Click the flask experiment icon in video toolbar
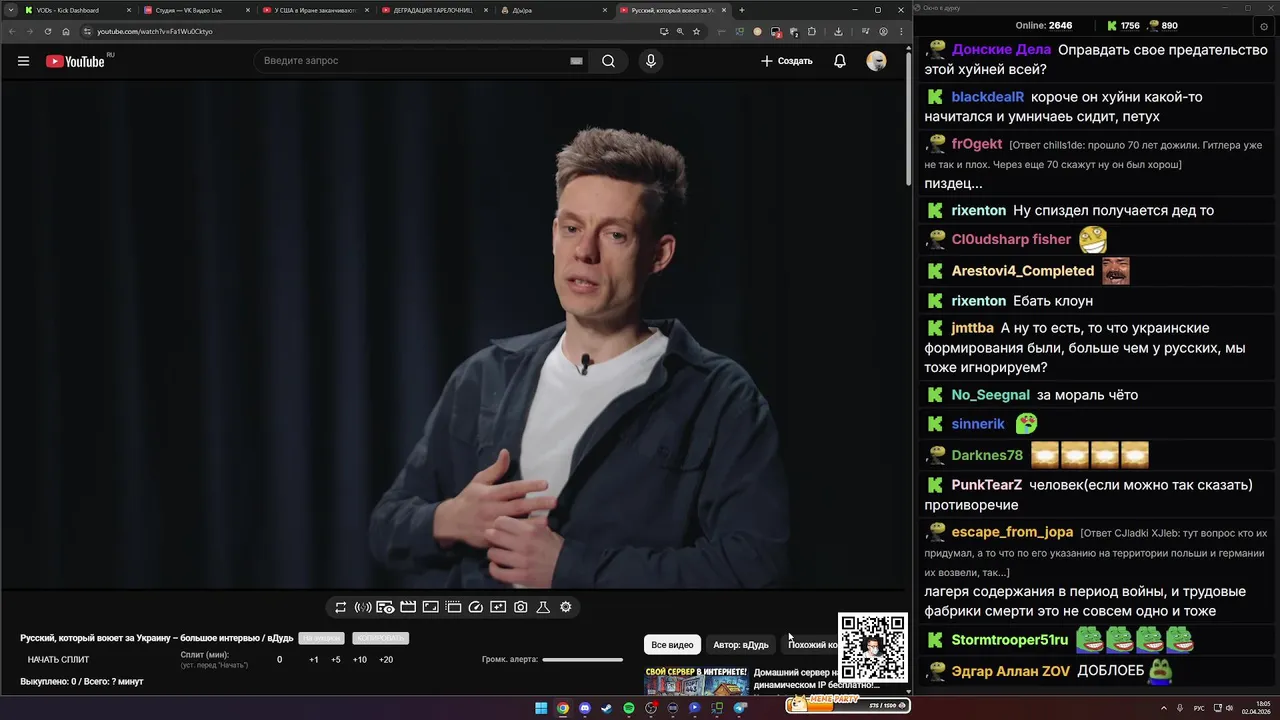Viewport: 1280px width, 720px height. pyautogui.click(x=543, y=607)
